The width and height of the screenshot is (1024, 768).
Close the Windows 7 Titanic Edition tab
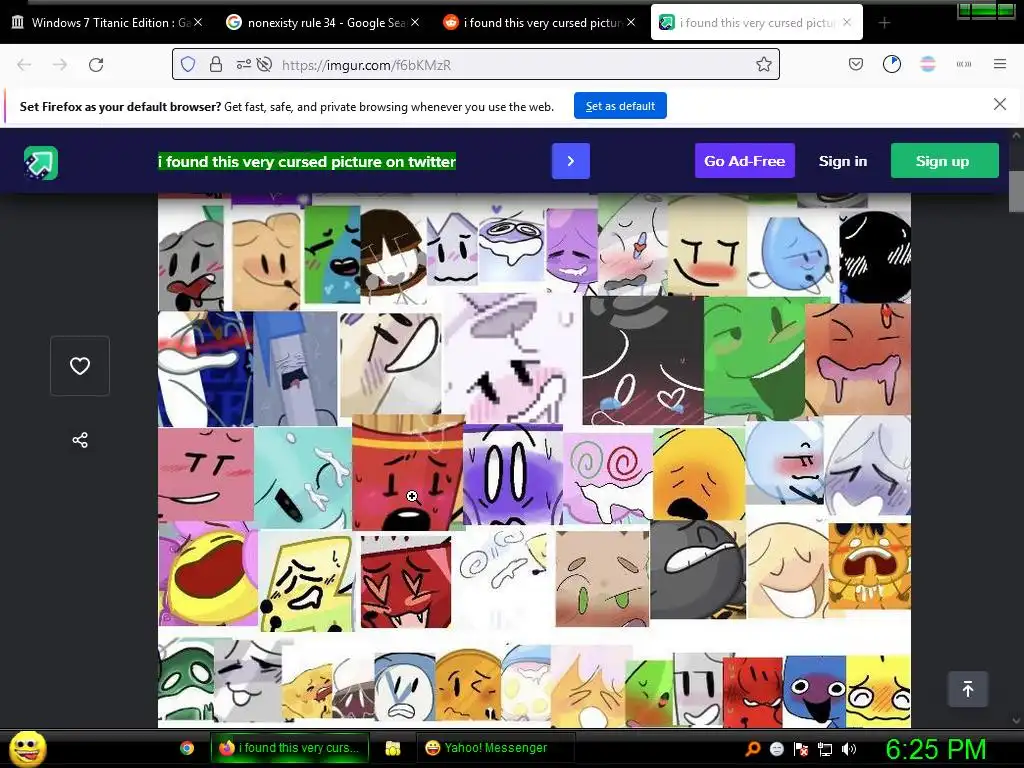tap(199, 22)
